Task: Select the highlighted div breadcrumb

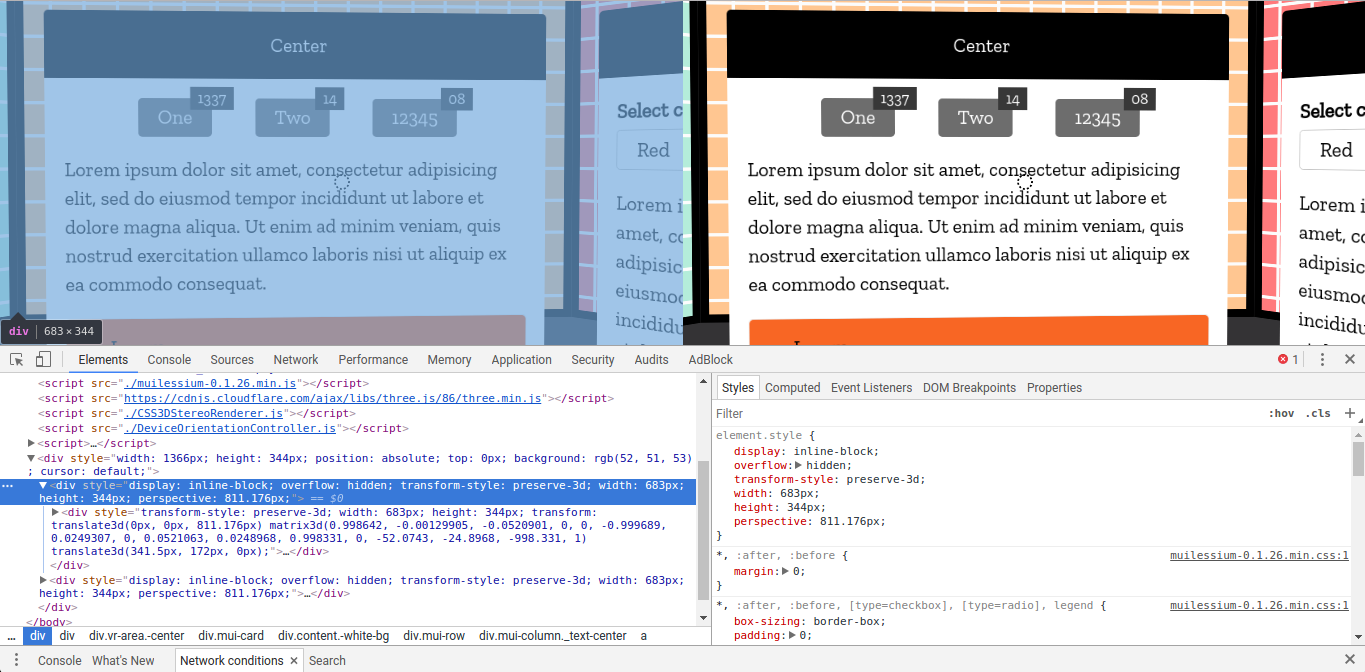Action: (x=38, y=635)
